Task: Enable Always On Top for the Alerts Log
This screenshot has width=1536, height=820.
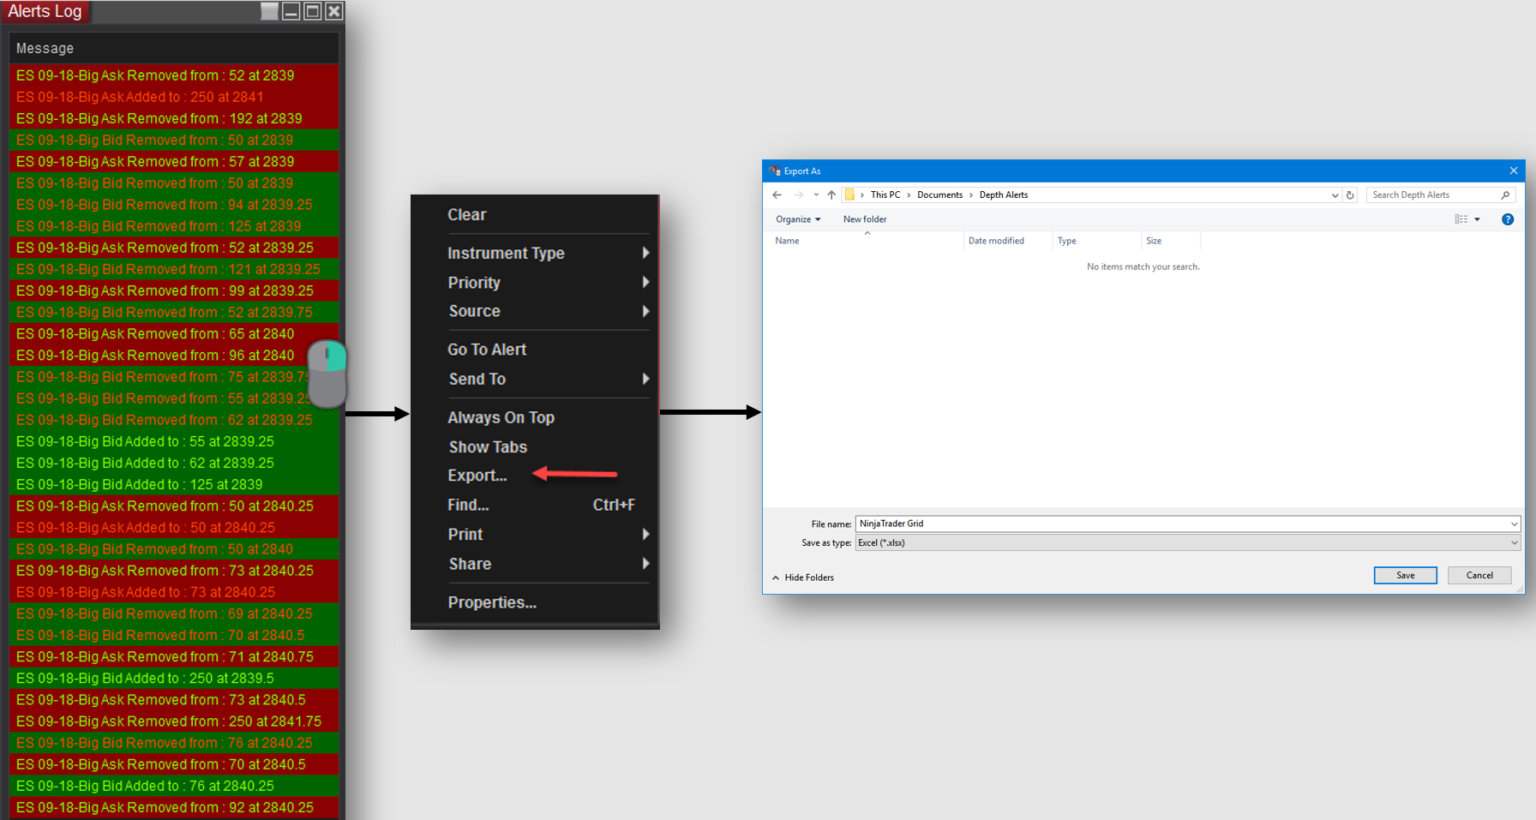Action: 501,417
